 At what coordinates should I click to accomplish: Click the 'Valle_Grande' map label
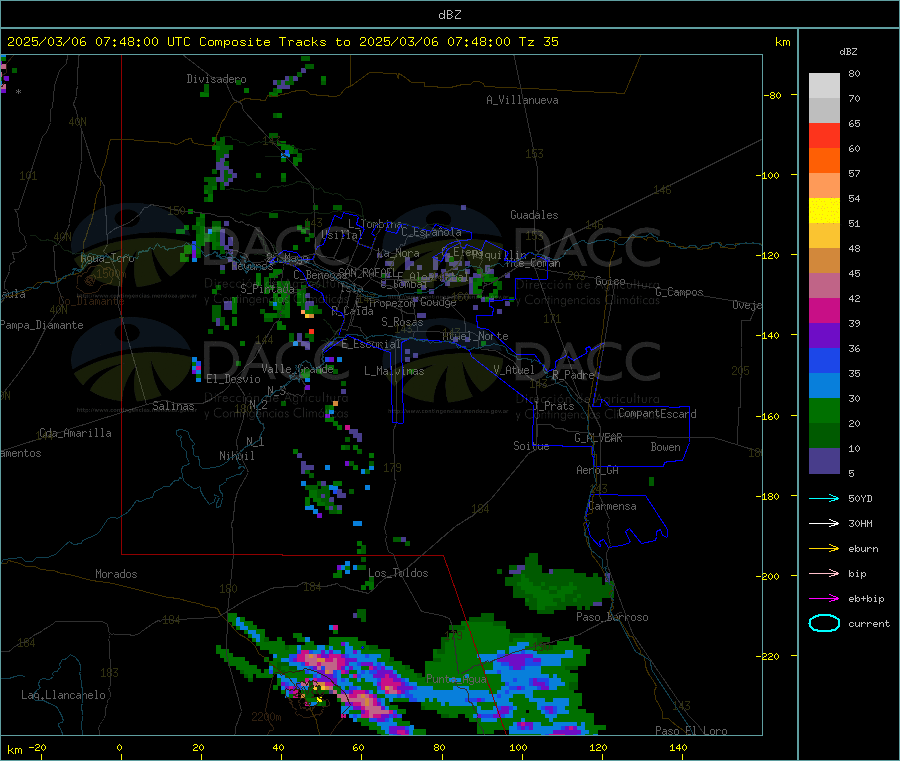click(x=297, y=368)
